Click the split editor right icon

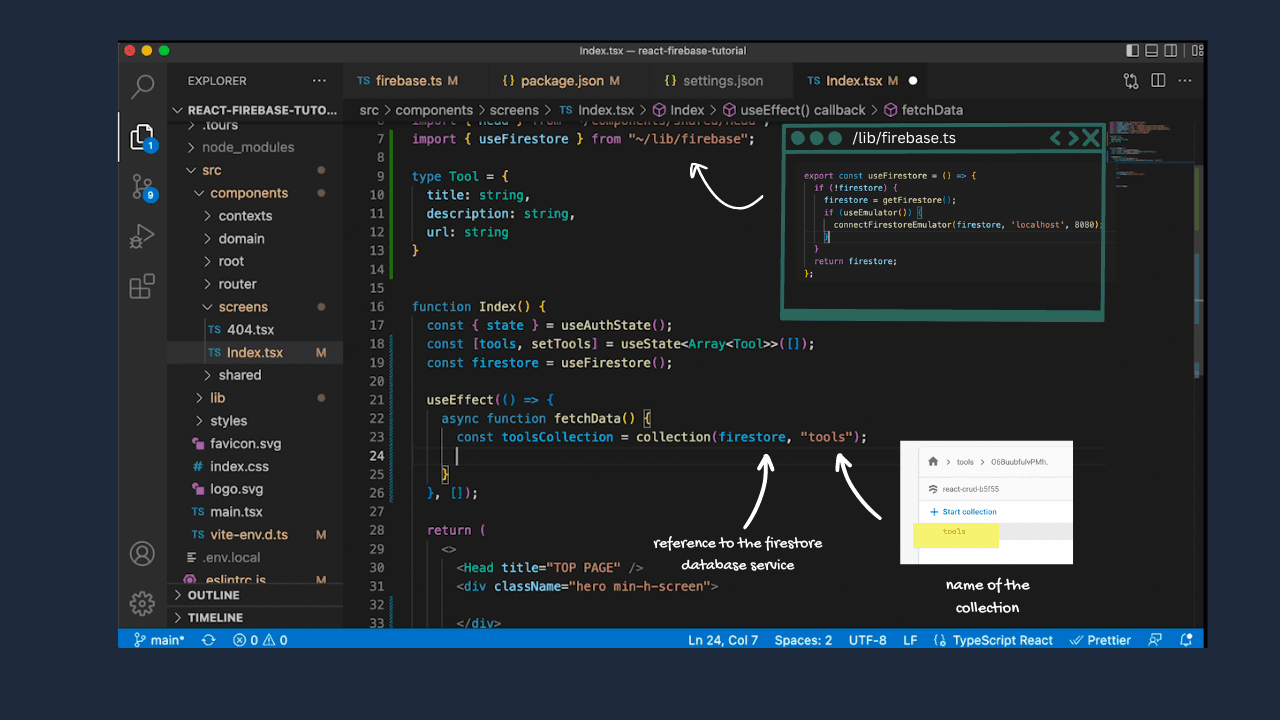point(1158,81)
